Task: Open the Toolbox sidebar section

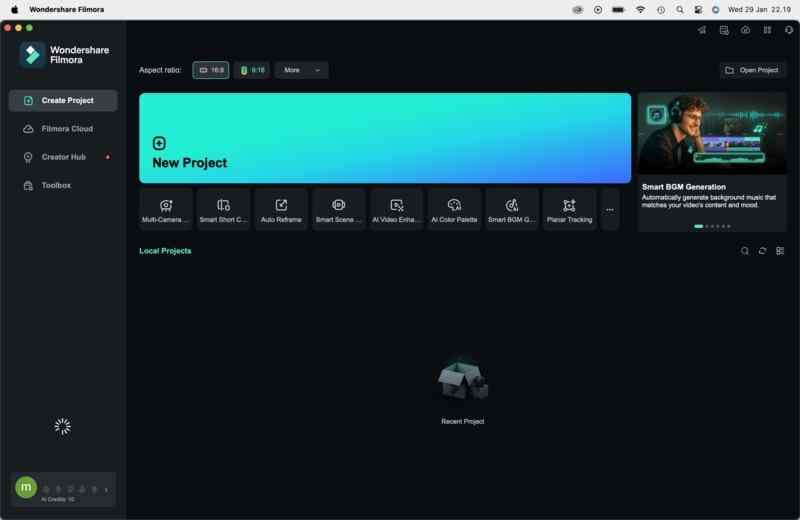Action: click(x=63, y=185)
